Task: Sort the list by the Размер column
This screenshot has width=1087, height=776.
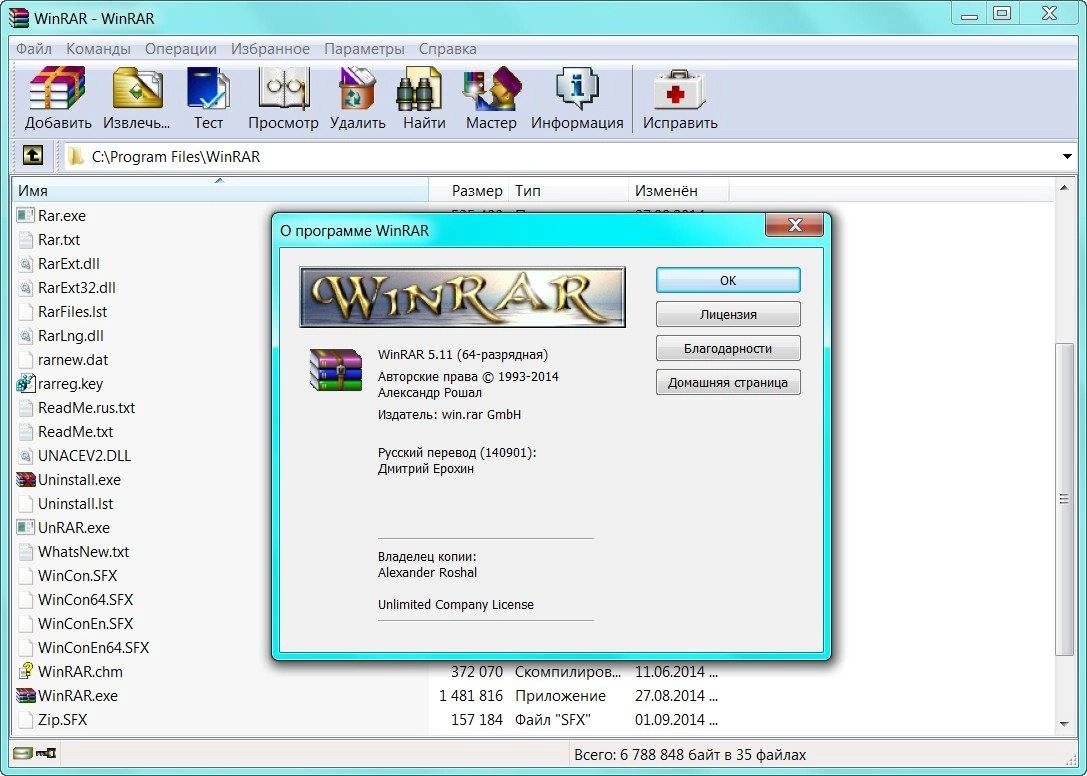Action: [468, 190]
